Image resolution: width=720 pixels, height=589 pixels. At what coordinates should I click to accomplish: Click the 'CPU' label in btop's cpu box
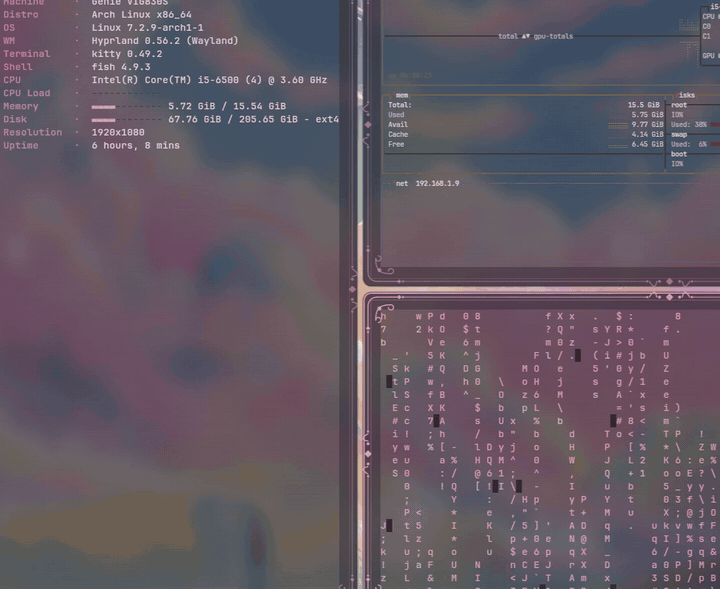(709, 17)
